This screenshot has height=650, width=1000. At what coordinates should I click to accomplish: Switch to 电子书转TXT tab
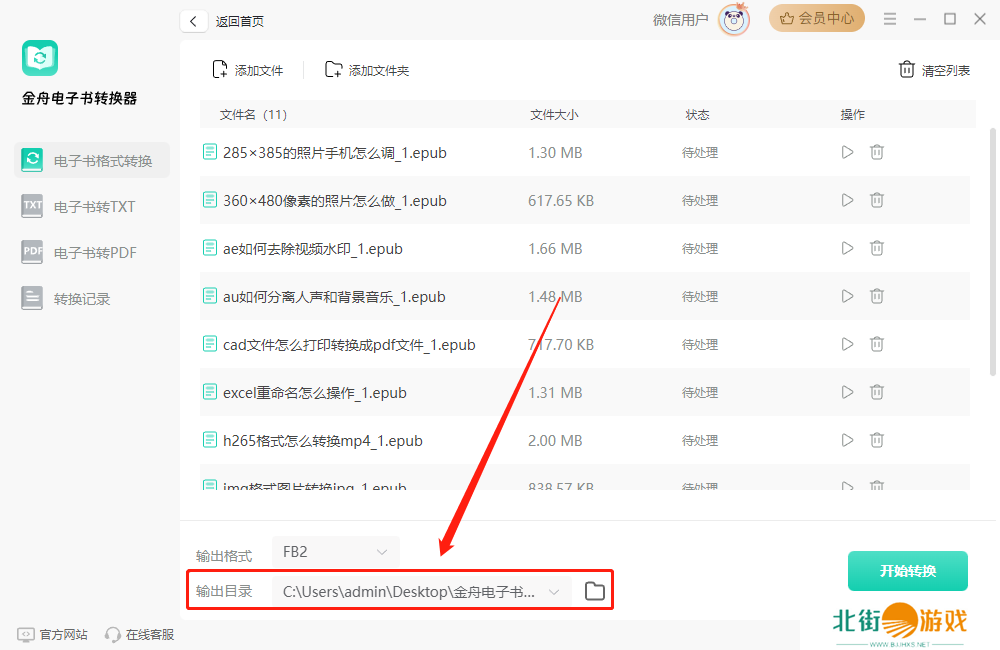pyautogui.click(x=92, y=207)
